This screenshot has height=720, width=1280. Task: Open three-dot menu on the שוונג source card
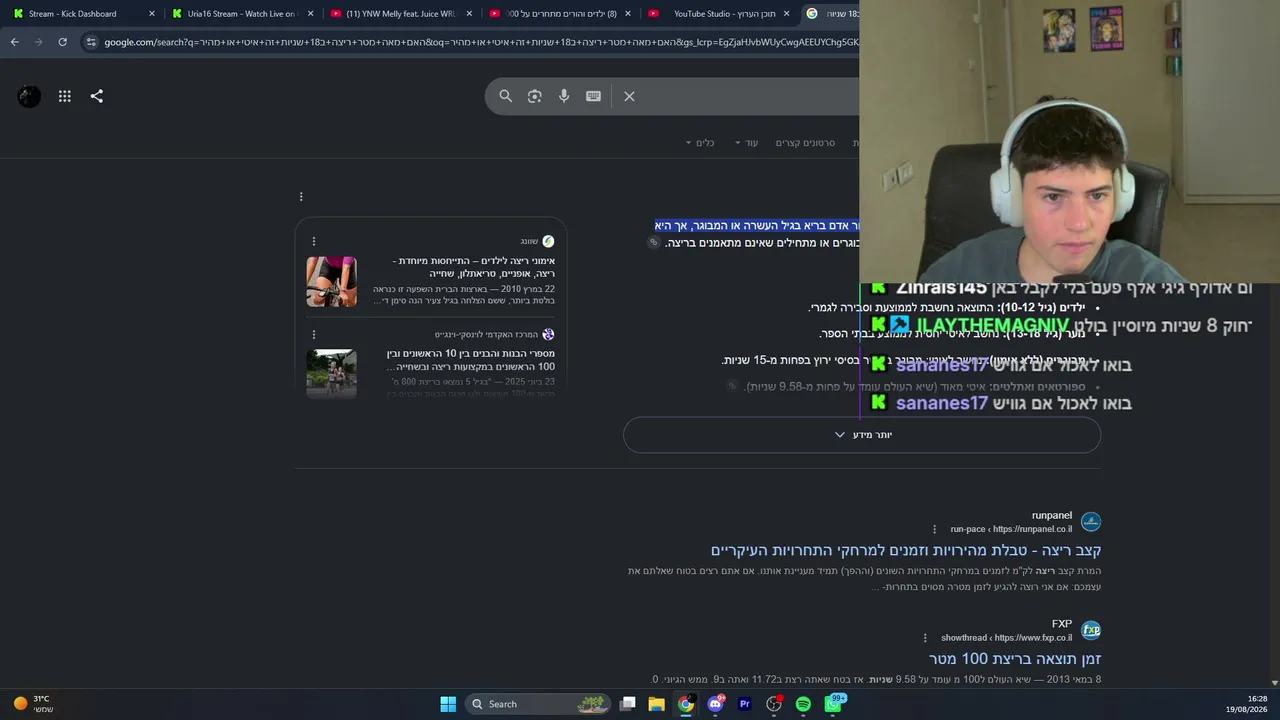[x=314, y=241]
